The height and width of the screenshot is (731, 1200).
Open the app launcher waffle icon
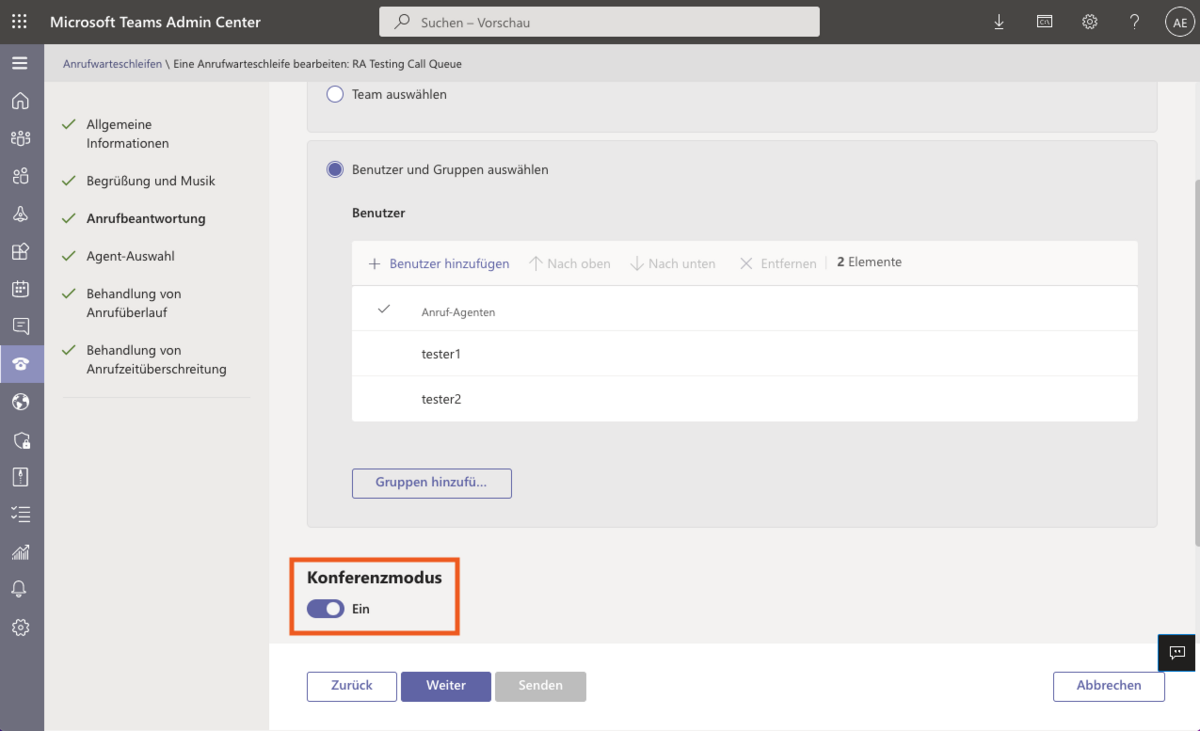coord(19,22)
